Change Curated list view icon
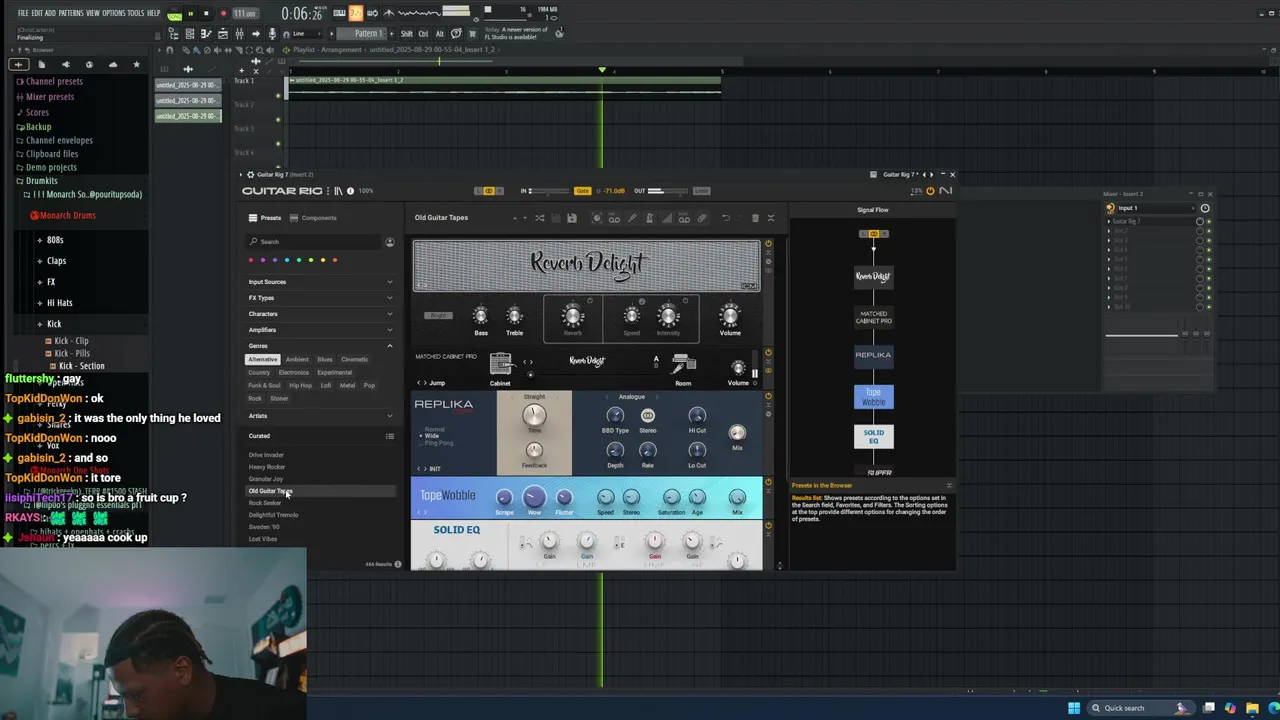This screenshot has width=1280, height=720. (x=390, y=436)
